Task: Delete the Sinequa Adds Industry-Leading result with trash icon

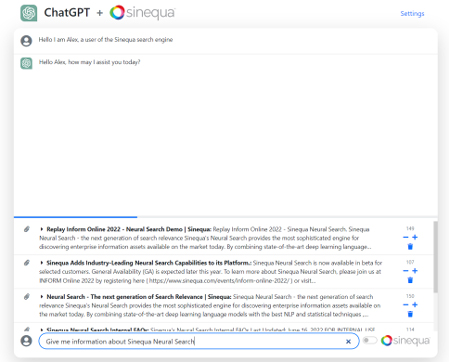Action: [x=410, y=280]
